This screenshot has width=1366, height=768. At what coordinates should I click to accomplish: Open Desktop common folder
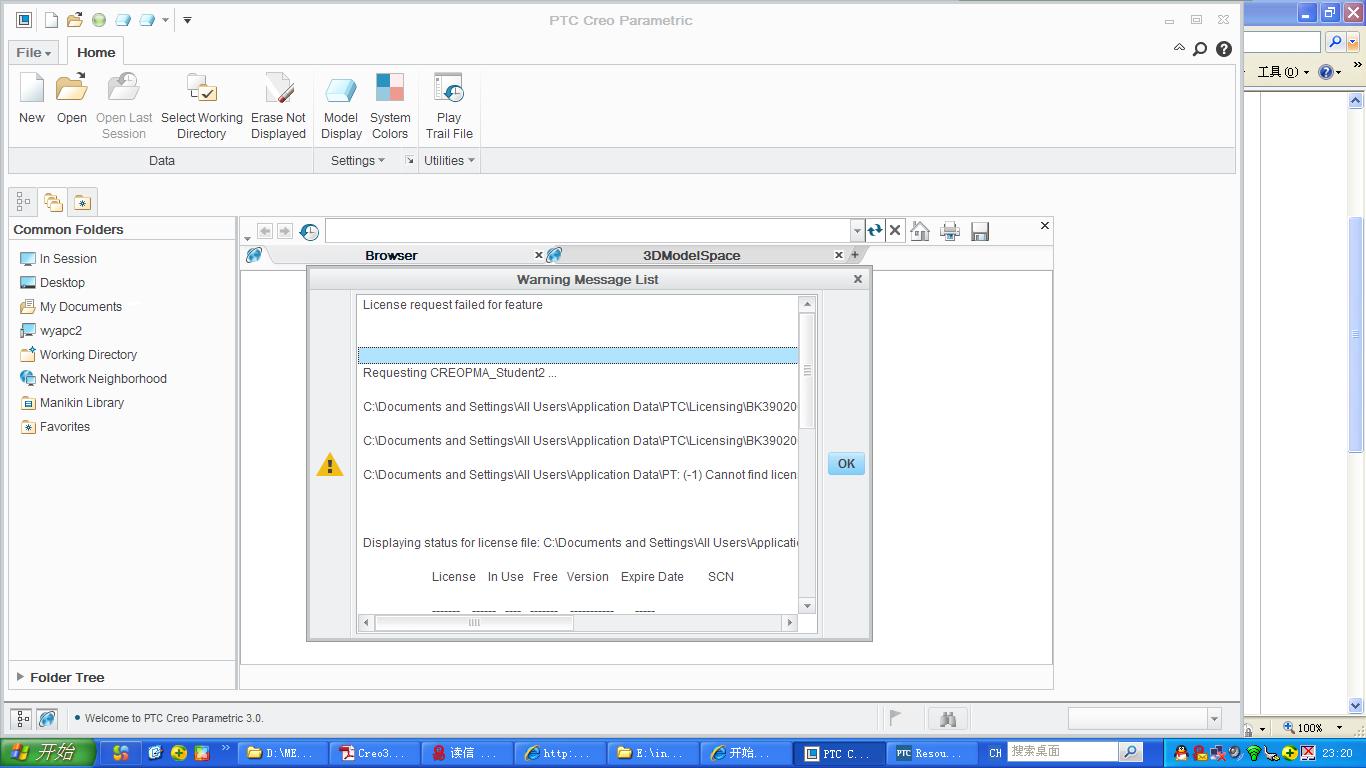coord(52,282)
